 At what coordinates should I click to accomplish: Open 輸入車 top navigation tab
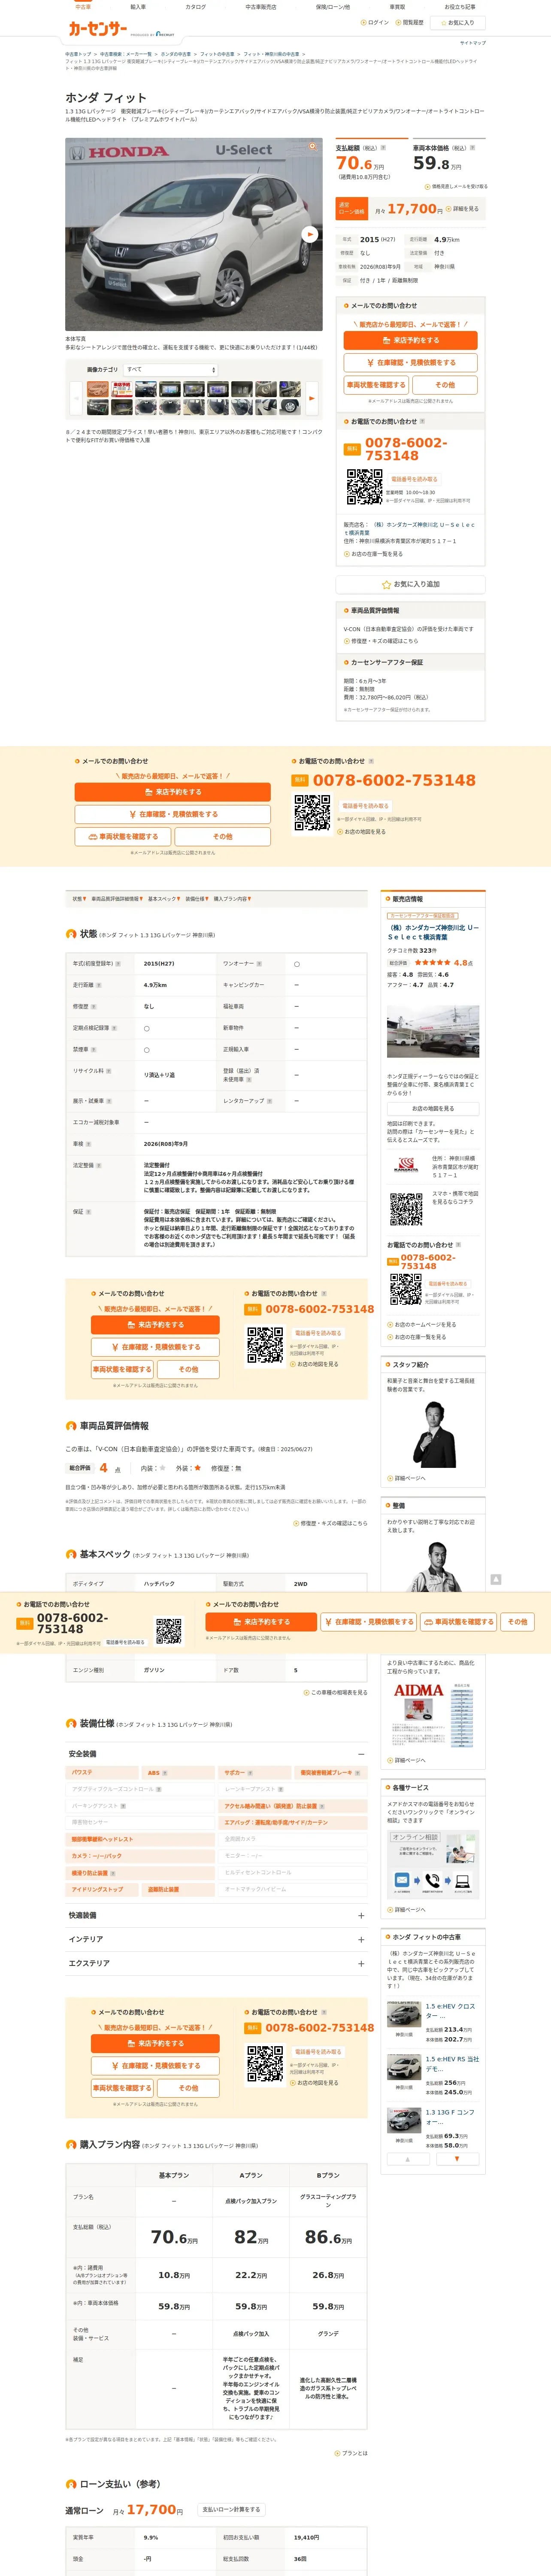coord(138,7)
